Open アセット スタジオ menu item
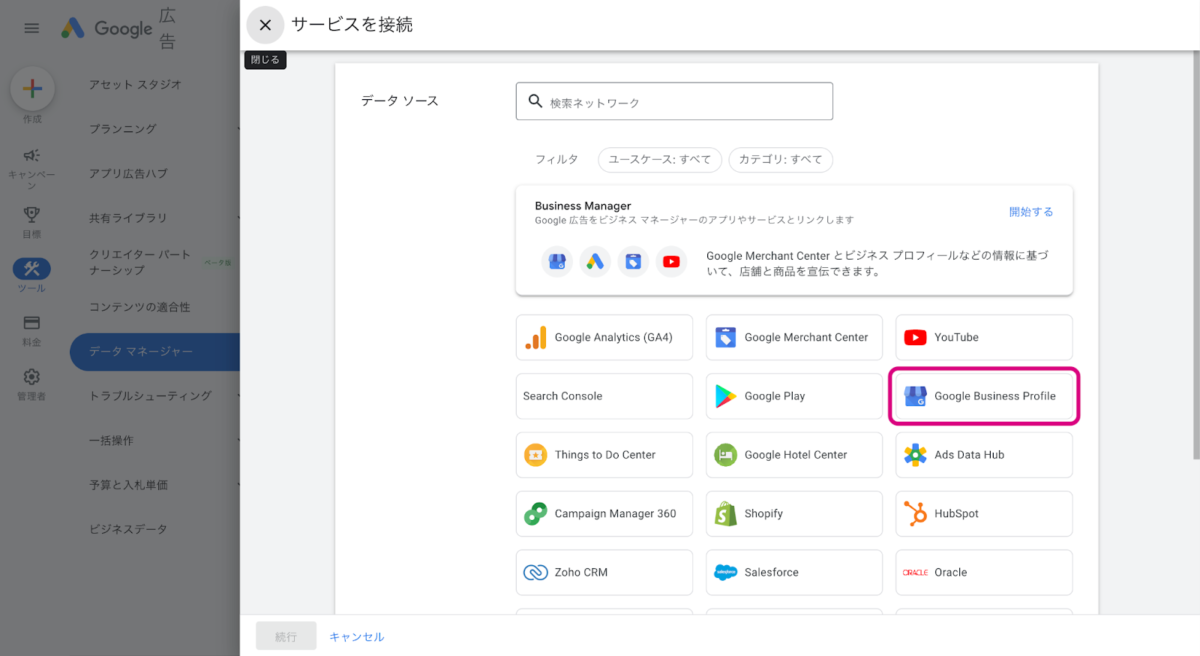This screenshot has width=1200, height=656. point(135,85)
